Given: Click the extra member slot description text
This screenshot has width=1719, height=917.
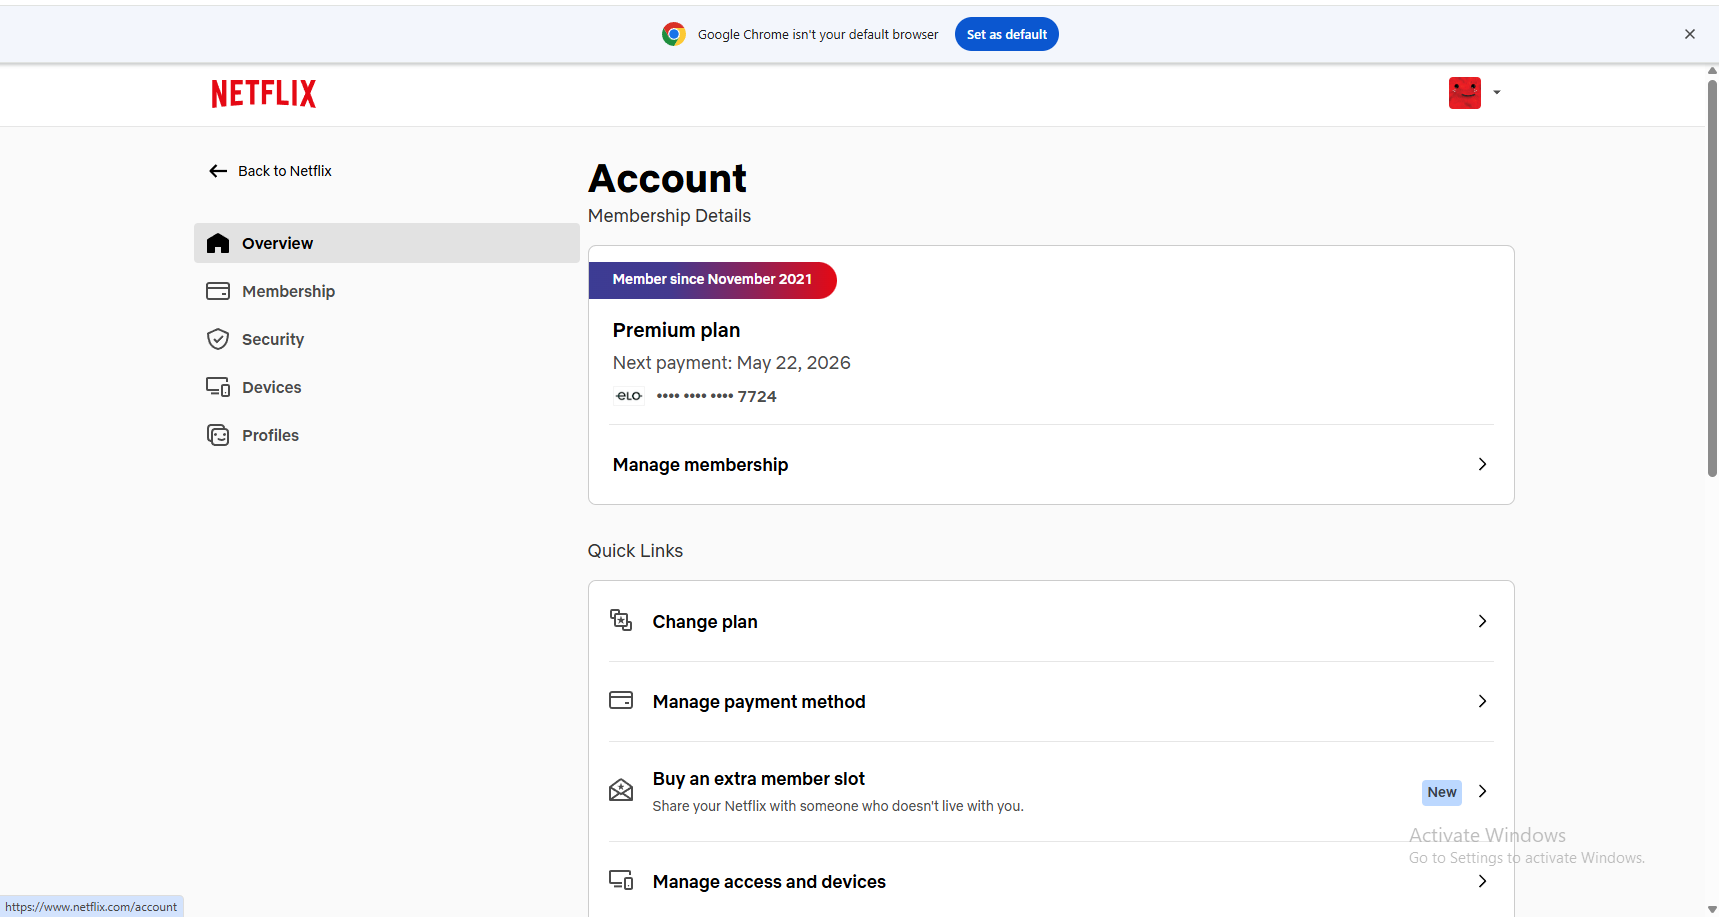Looking at the screenshot, I should (838, 806).
